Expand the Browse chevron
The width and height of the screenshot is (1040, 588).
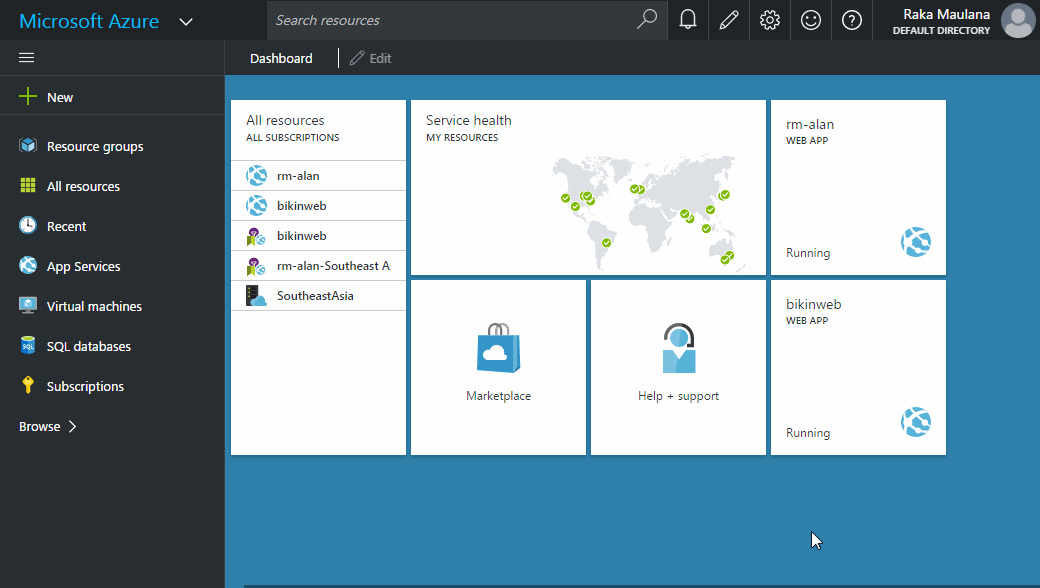pos(73,426)
